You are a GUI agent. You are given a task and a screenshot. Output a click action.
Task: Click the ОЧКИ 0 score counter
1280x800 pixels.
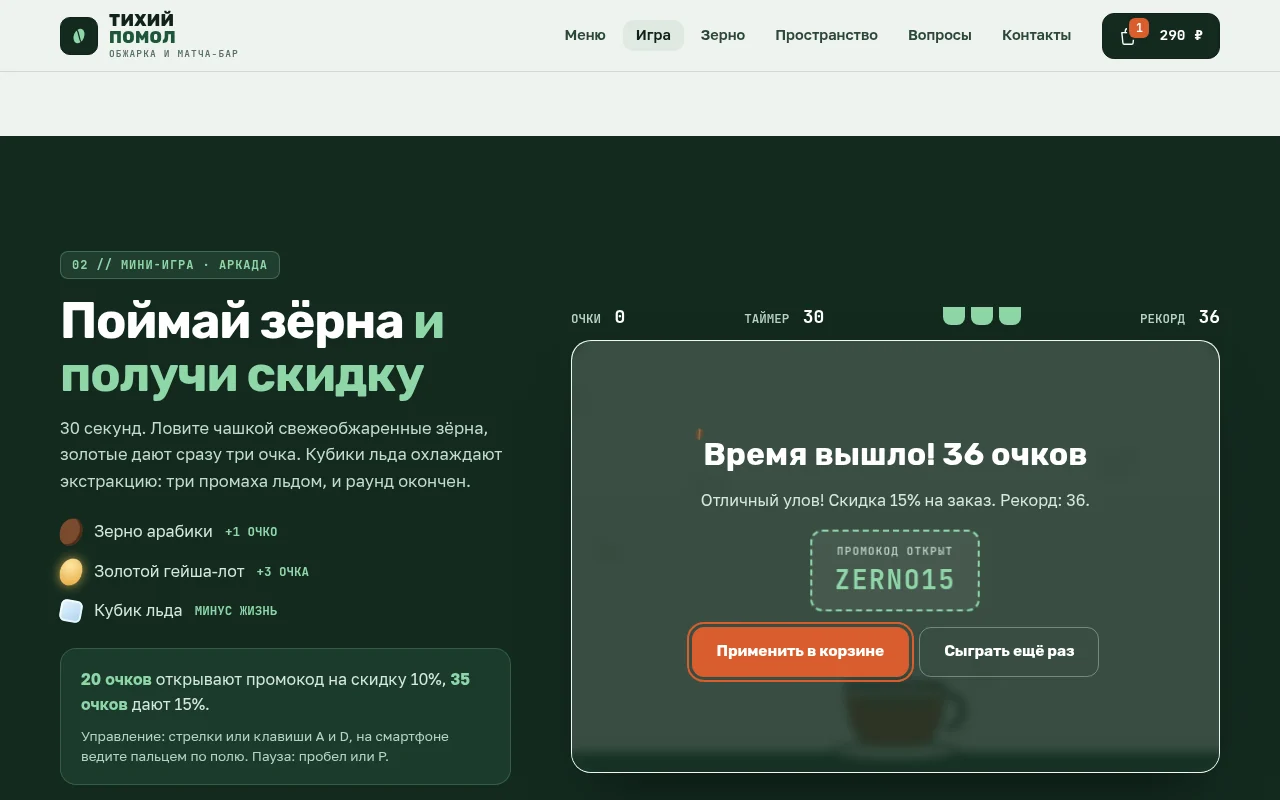(x=598, y=317)
